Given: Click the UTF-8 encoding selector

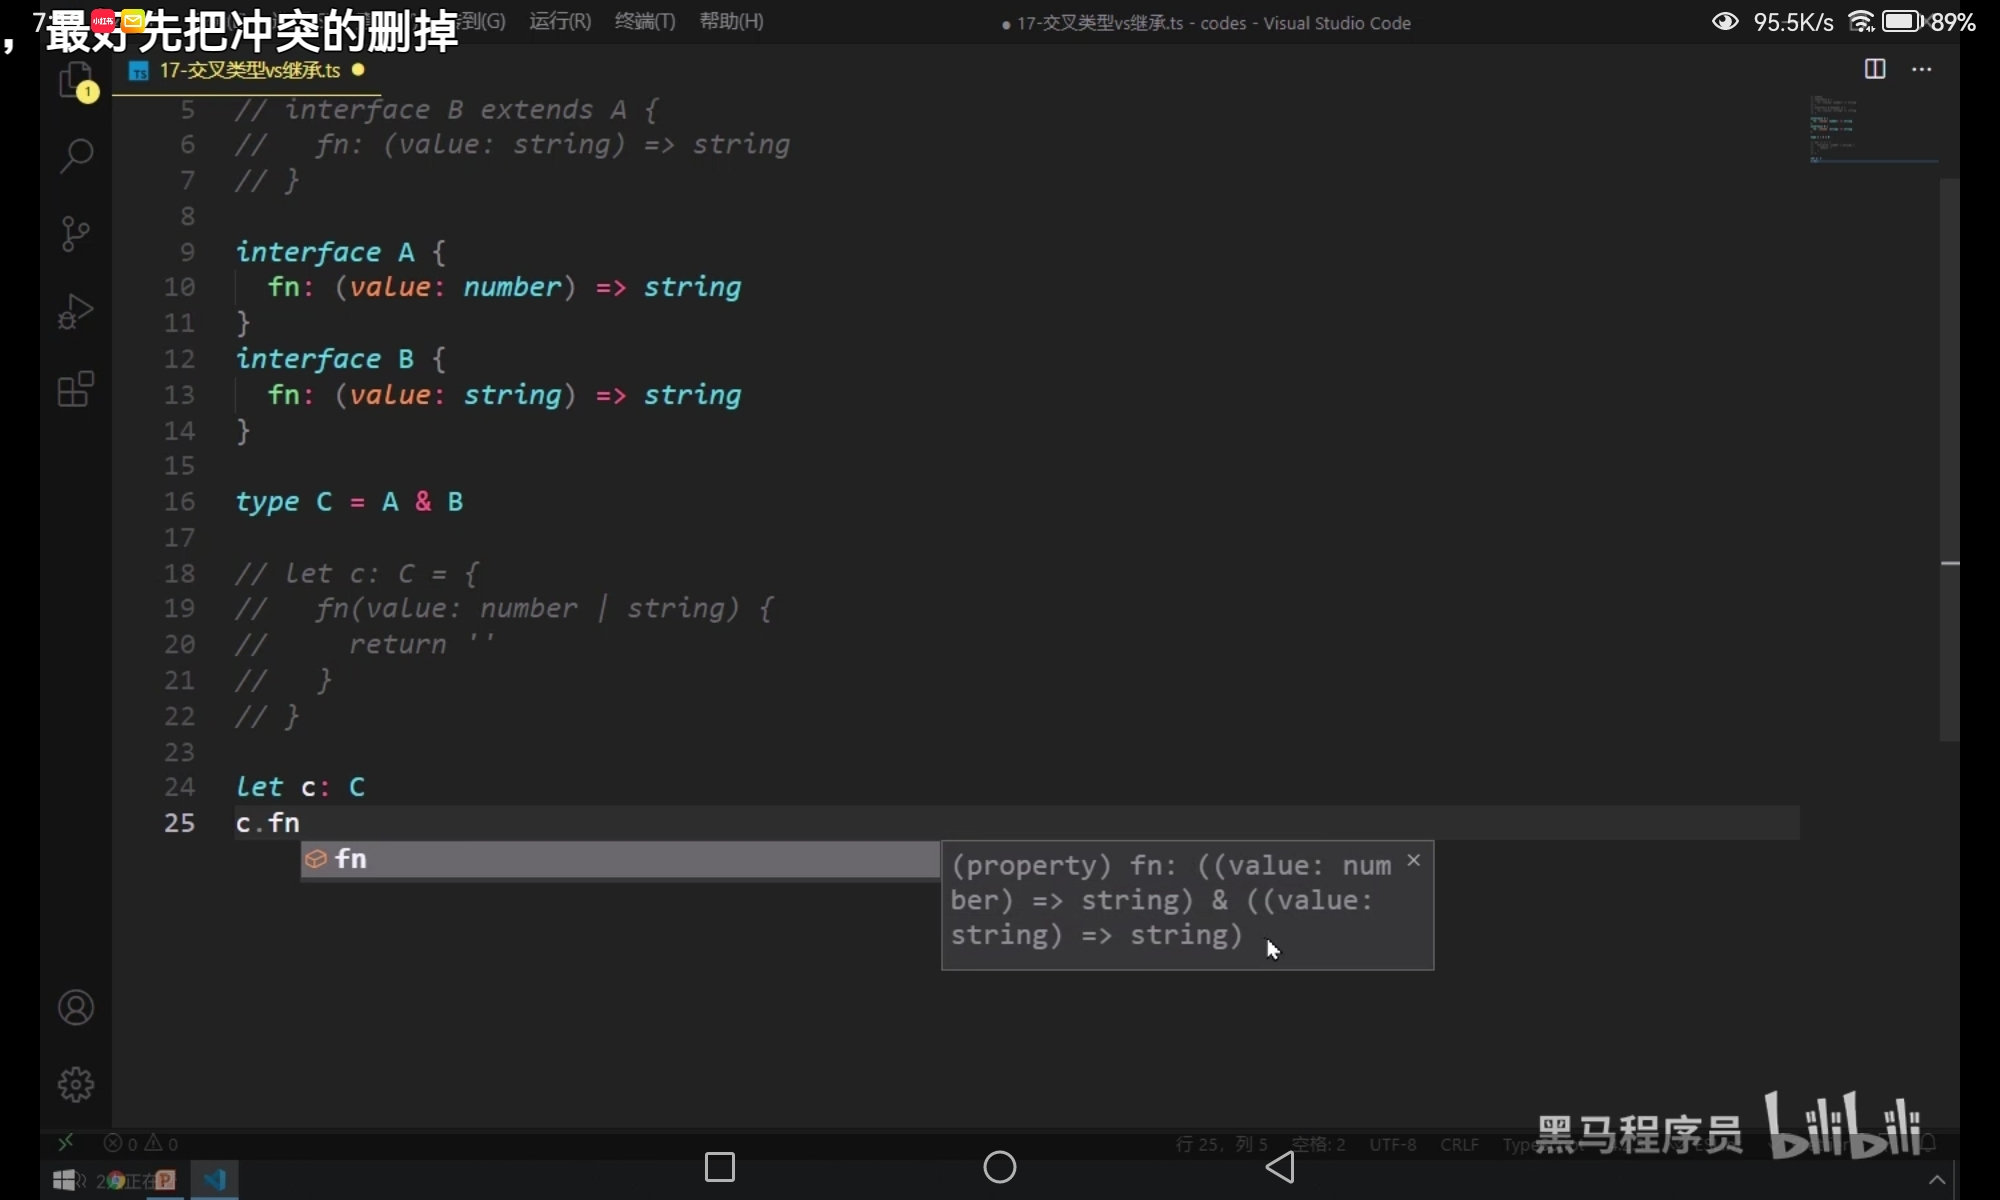Looking at the screenshot, I should 1392,1144.
